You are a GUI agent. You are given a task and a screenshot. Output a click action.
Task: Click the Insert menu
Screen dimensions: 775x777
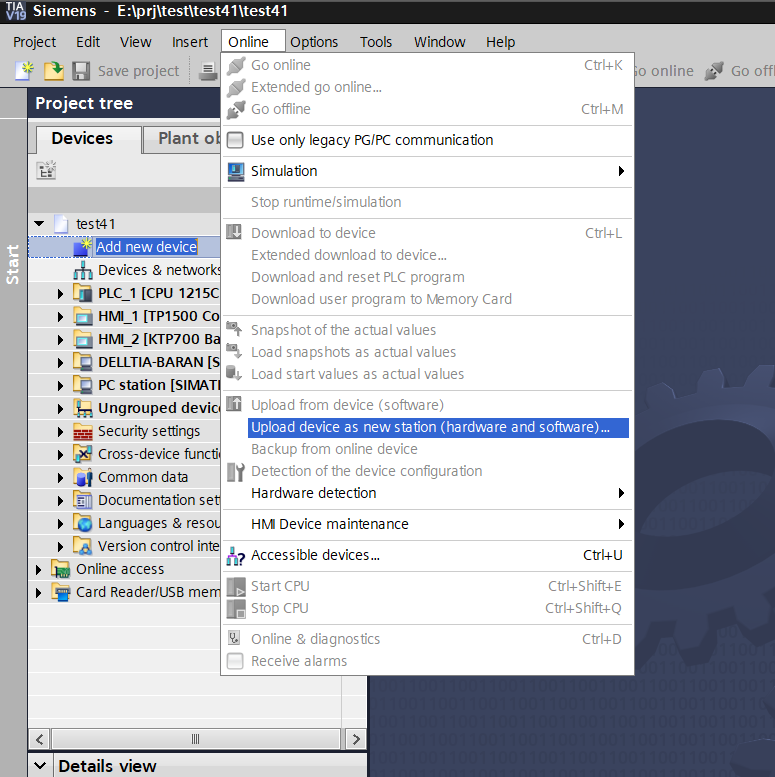pyautogui.click(x=190, y=42)
